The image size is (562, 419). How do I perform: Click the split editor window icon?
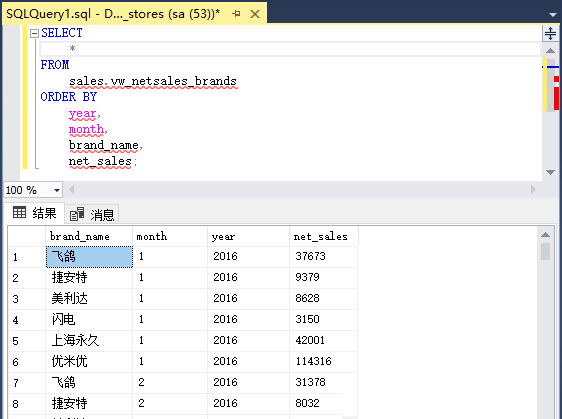[550, 33]
